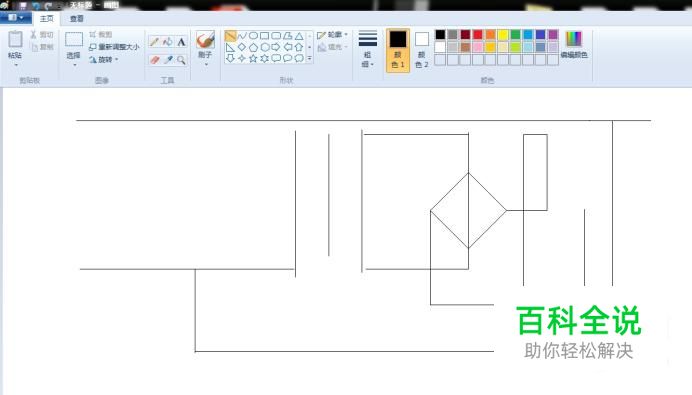The height and width of the screenshot is (395, 692).
Task: Choose the Right arrow shape
Action: pyautogui.click(x=276, y=47)
